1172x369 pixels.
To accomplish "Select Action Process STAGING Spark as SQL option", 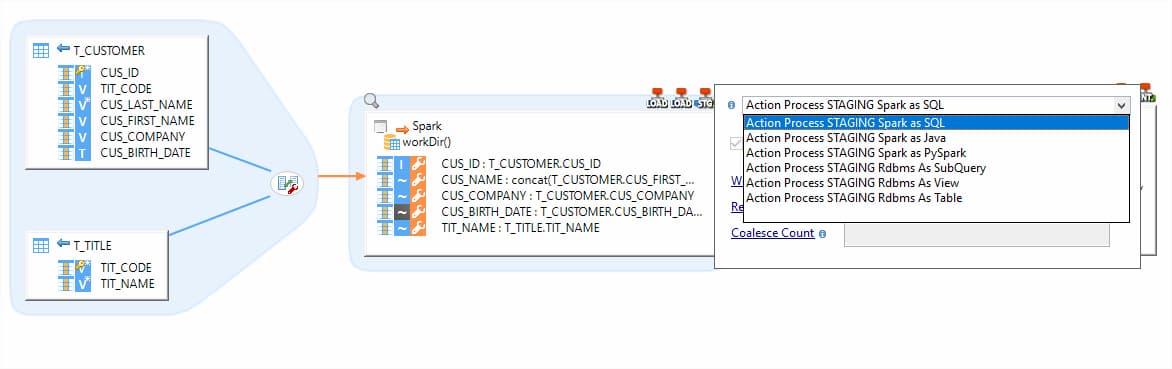I will [936, 123].
